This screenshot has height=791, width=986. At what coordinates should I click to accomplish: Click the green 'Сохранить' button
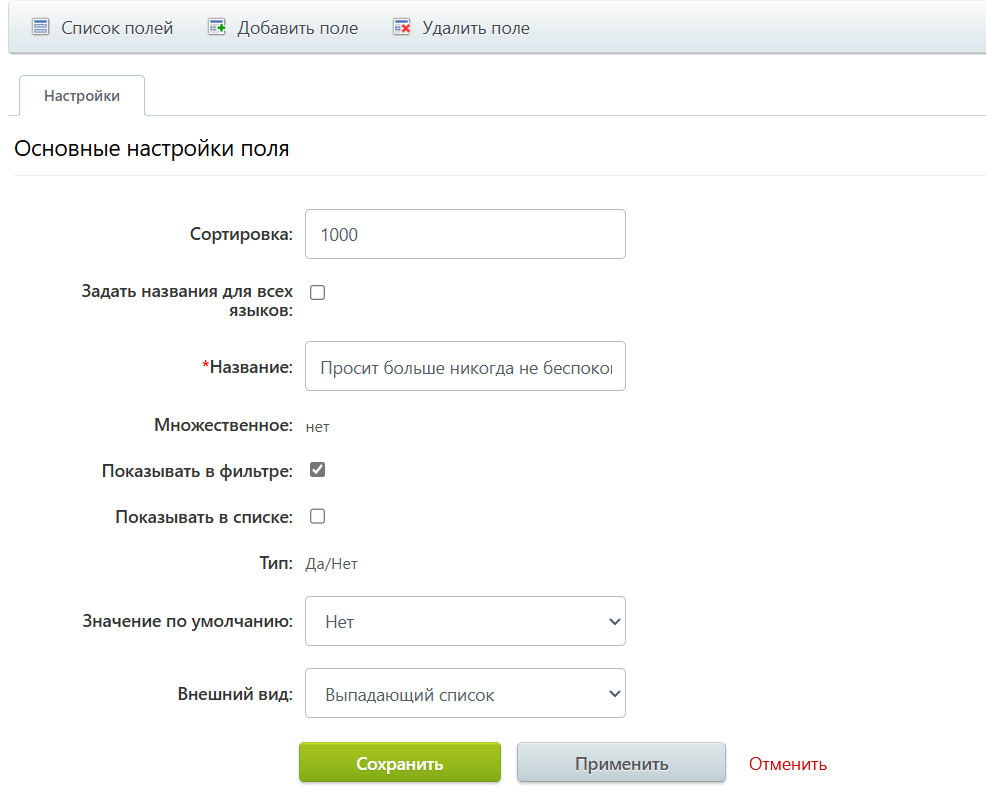point(399,762)
